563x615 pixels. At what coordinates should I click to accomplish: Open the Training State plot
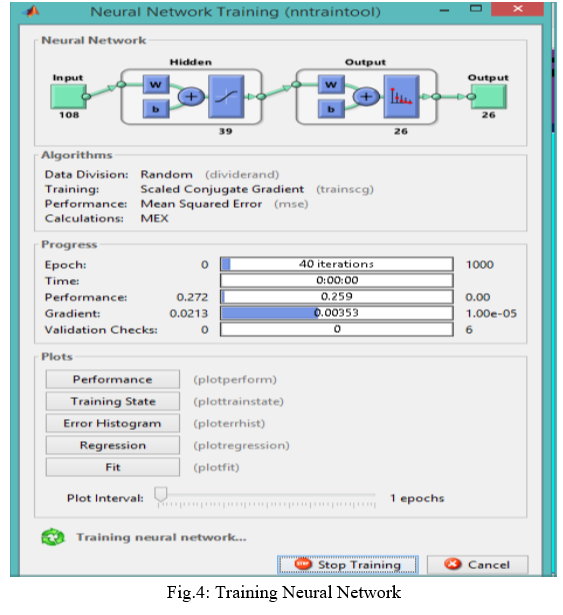pyautogui.click(x=113, y=401)
